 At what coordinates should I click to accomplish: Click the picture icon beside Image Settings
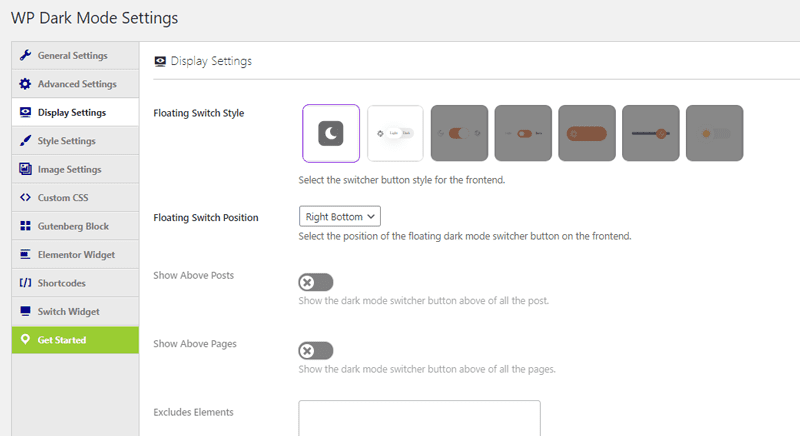(25, 169)
